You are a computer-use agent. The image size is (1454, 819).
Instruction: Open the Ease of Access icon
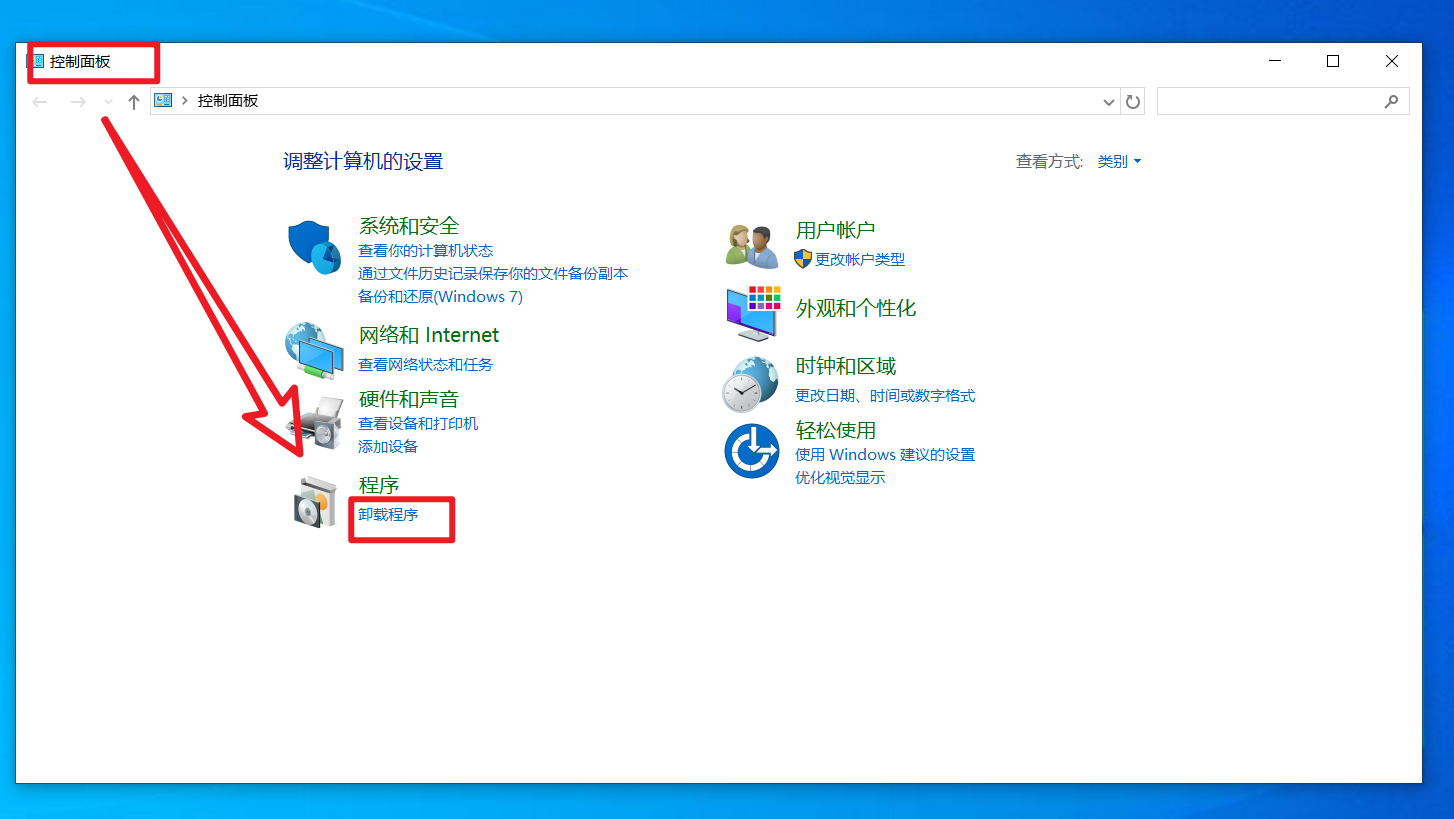tap(751, 451)
